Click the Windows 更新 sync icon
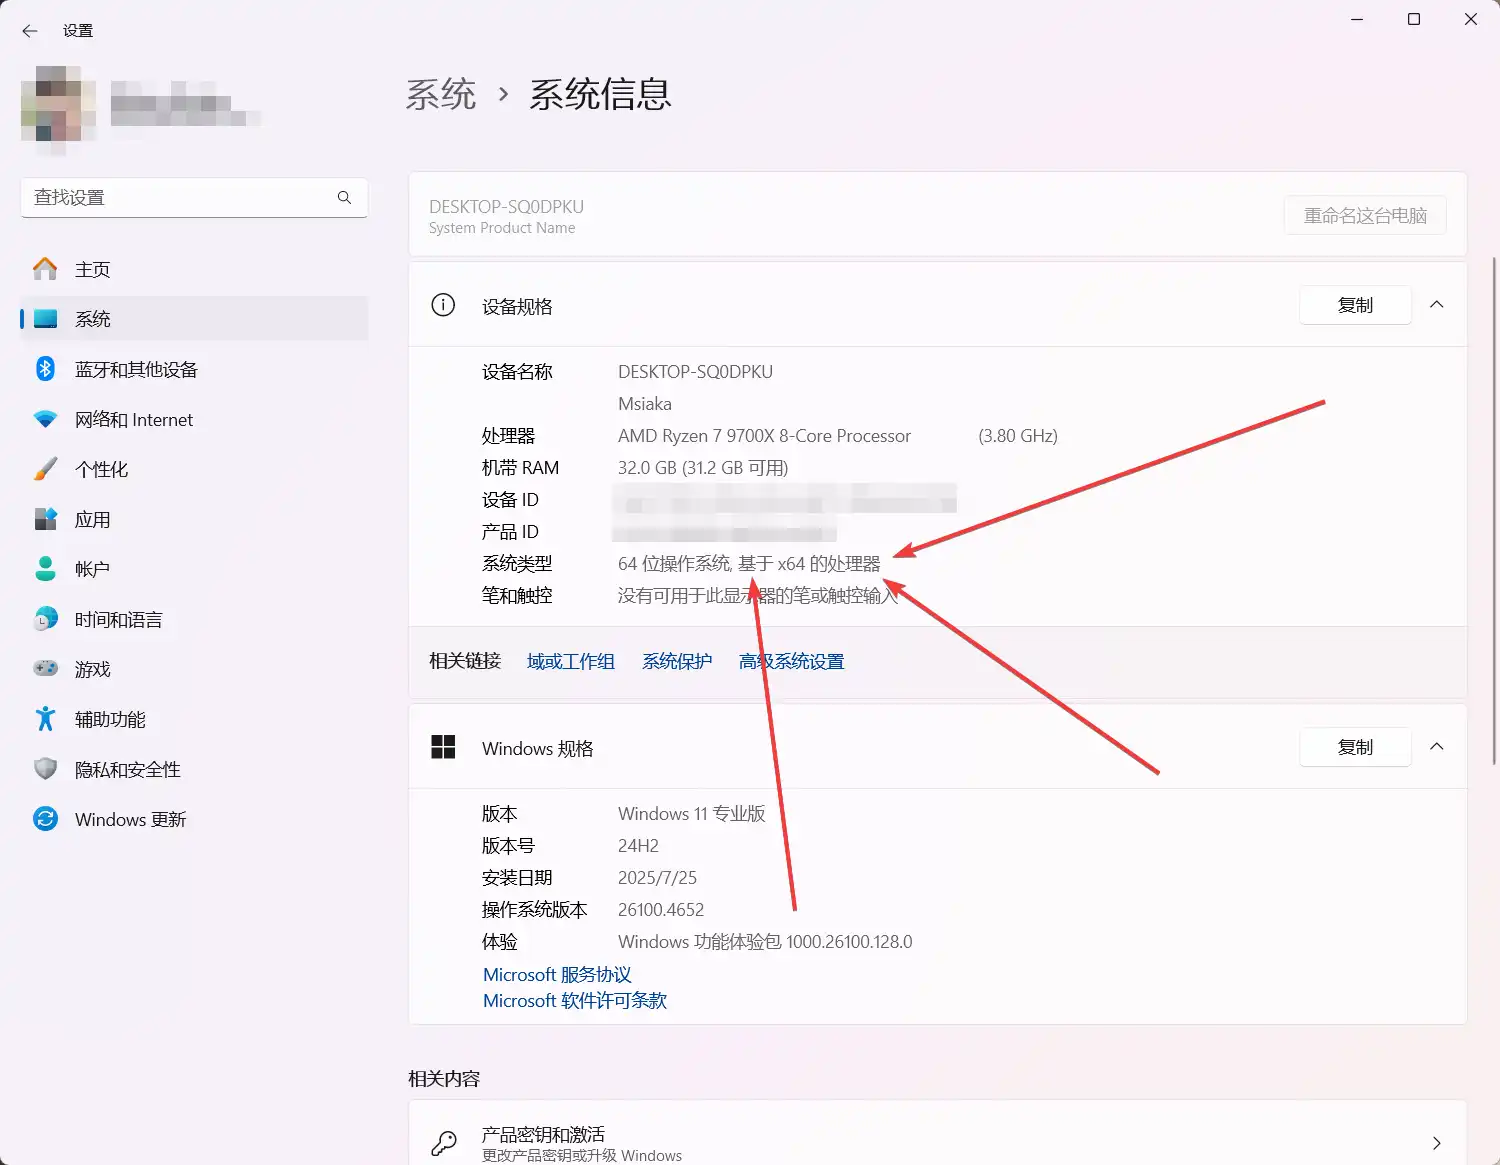The height and width of the screenshot is (1165, 1500). pos(45,819)
